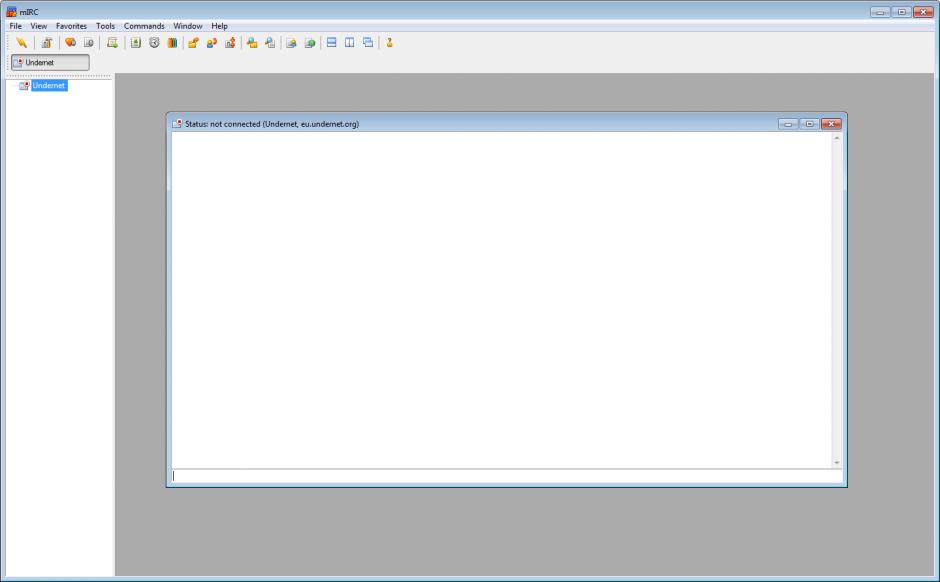The width and height of the screenshot is (940, 582).
Task: Click the Status window scrollbar up arrow
Action: pos(837,138)
